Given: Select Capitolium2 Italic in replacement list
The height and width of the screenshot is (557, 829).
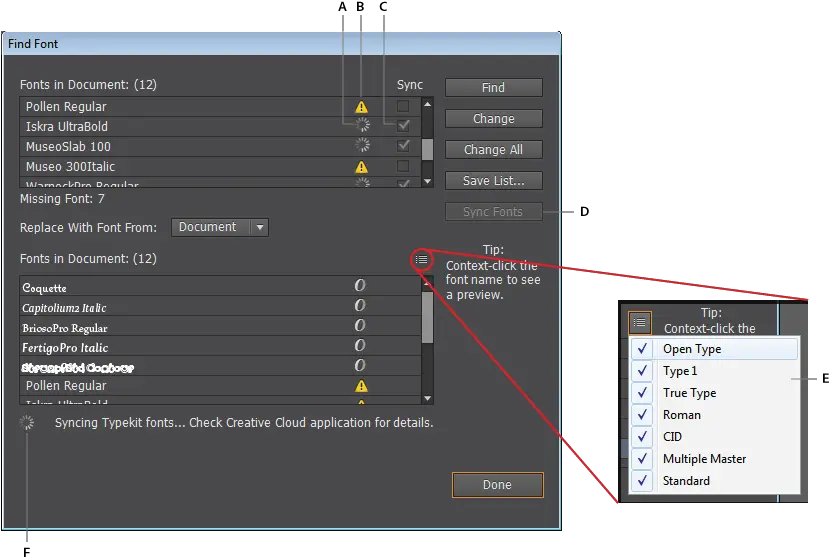Looking at the screenshot, I should pos(220,305).
